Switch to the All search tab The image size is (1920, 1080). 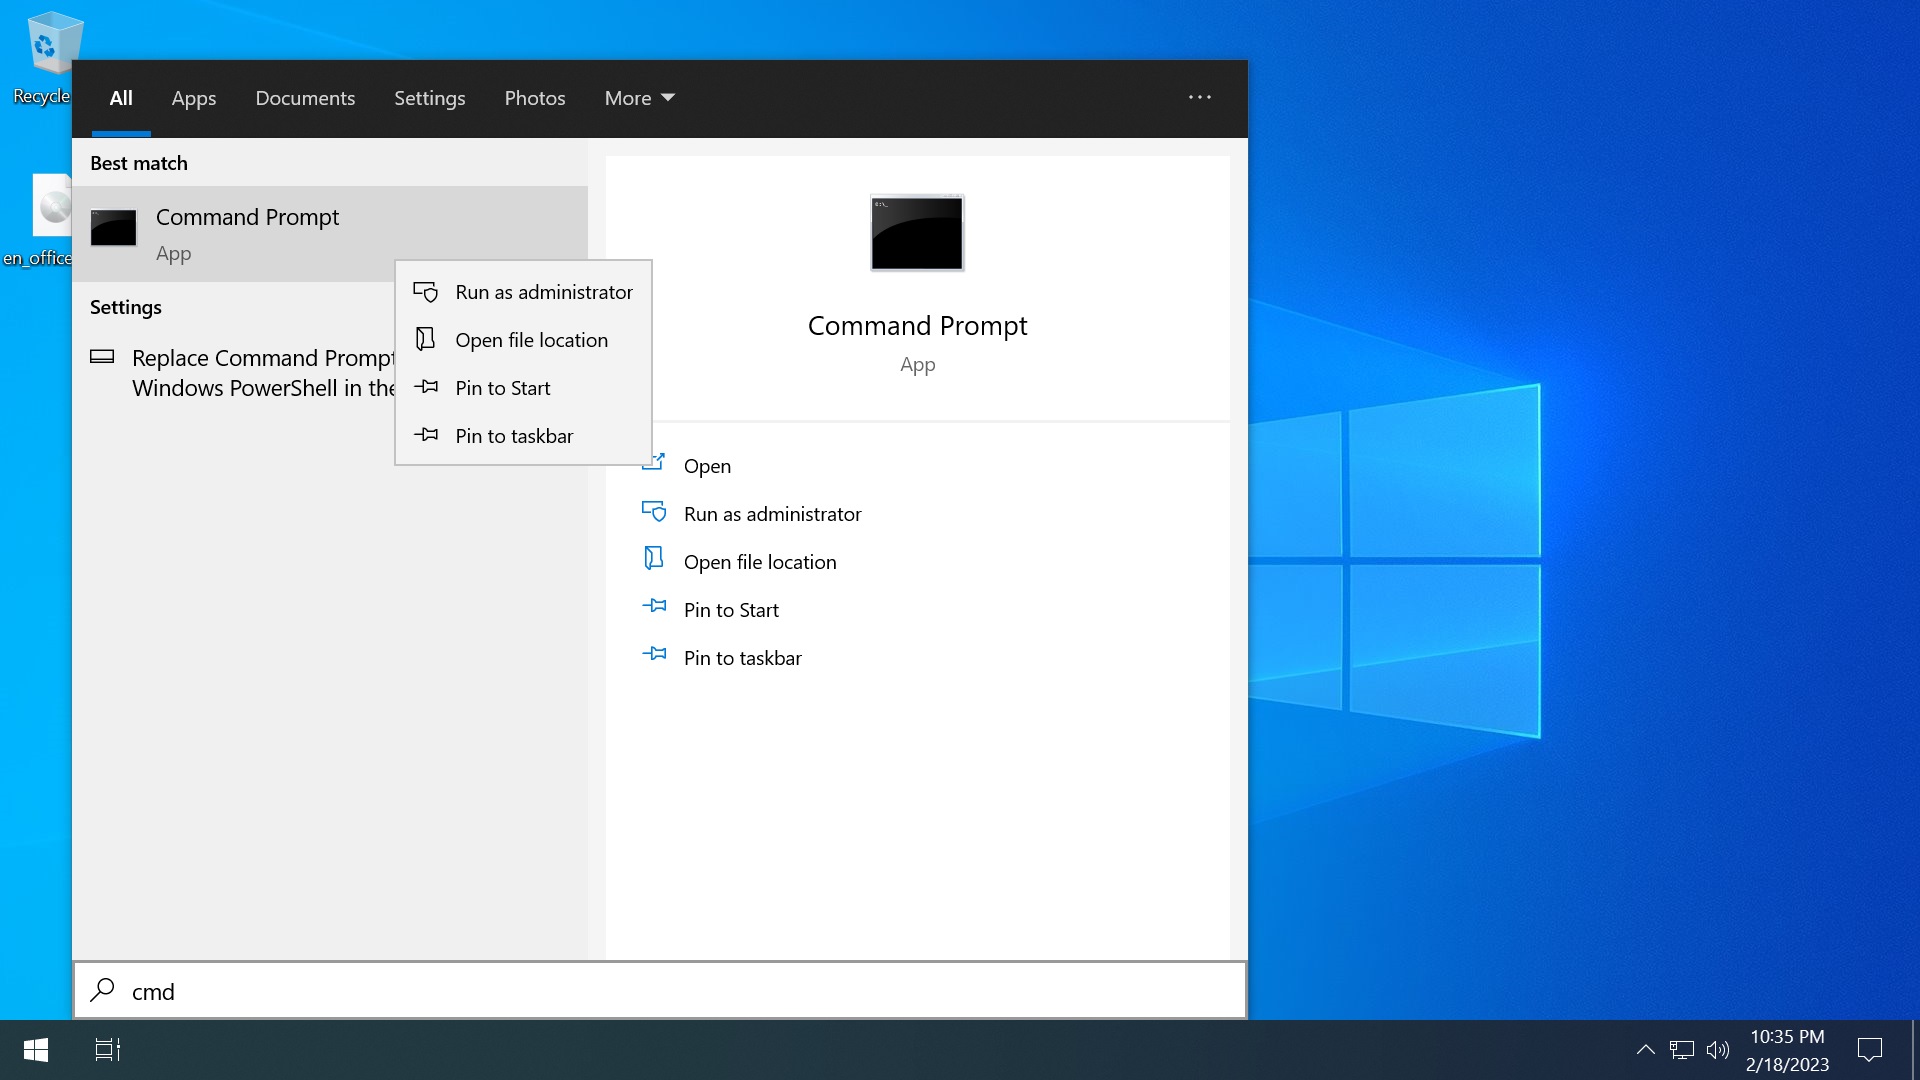click(121, 98)
